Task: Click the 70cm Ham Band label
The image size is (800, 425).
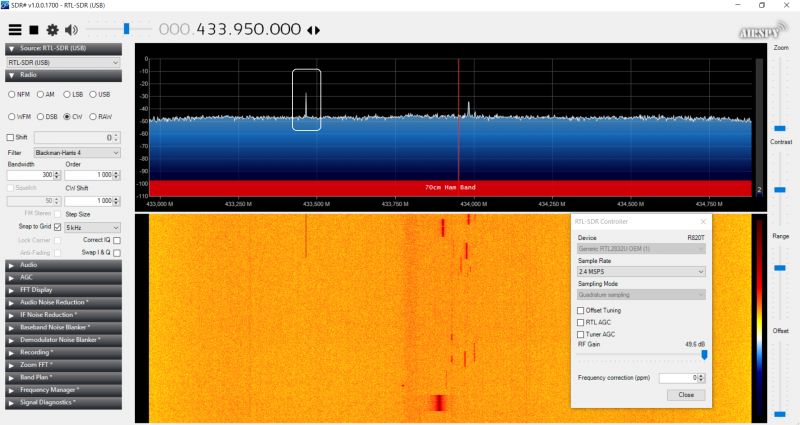Action: pyautogui.click(x=450, y=188)
